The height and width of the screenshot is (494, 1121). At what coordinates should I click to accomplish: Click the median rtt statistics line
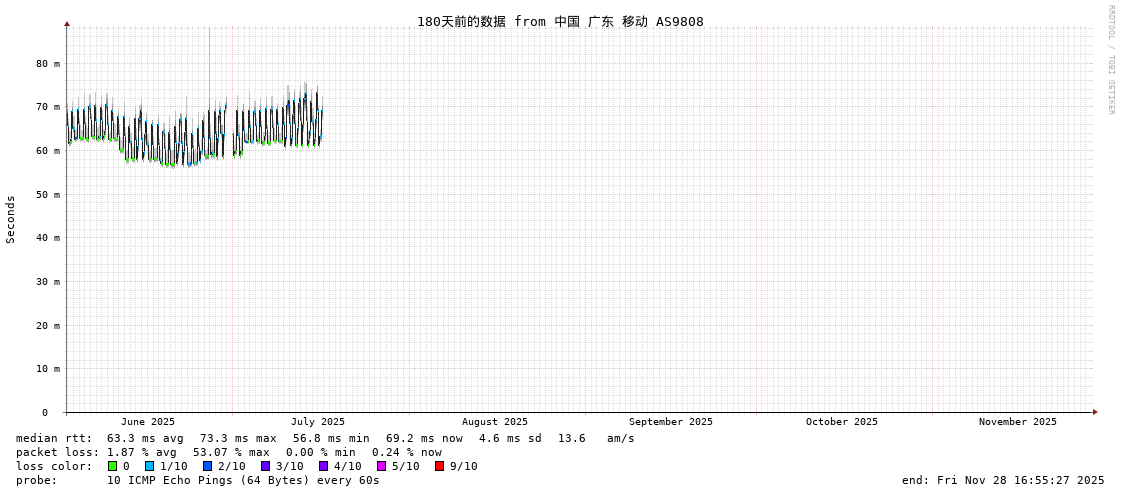click(325, 438)
